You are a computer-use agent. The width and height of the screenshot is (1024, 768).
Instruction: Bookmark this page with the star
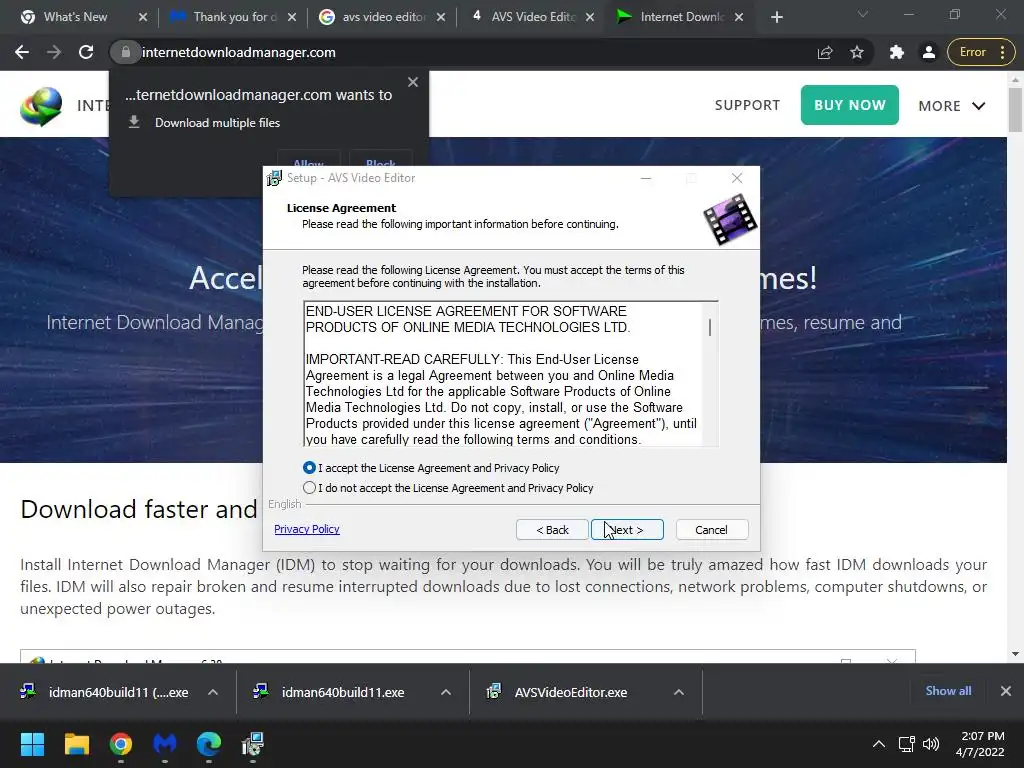857,52
